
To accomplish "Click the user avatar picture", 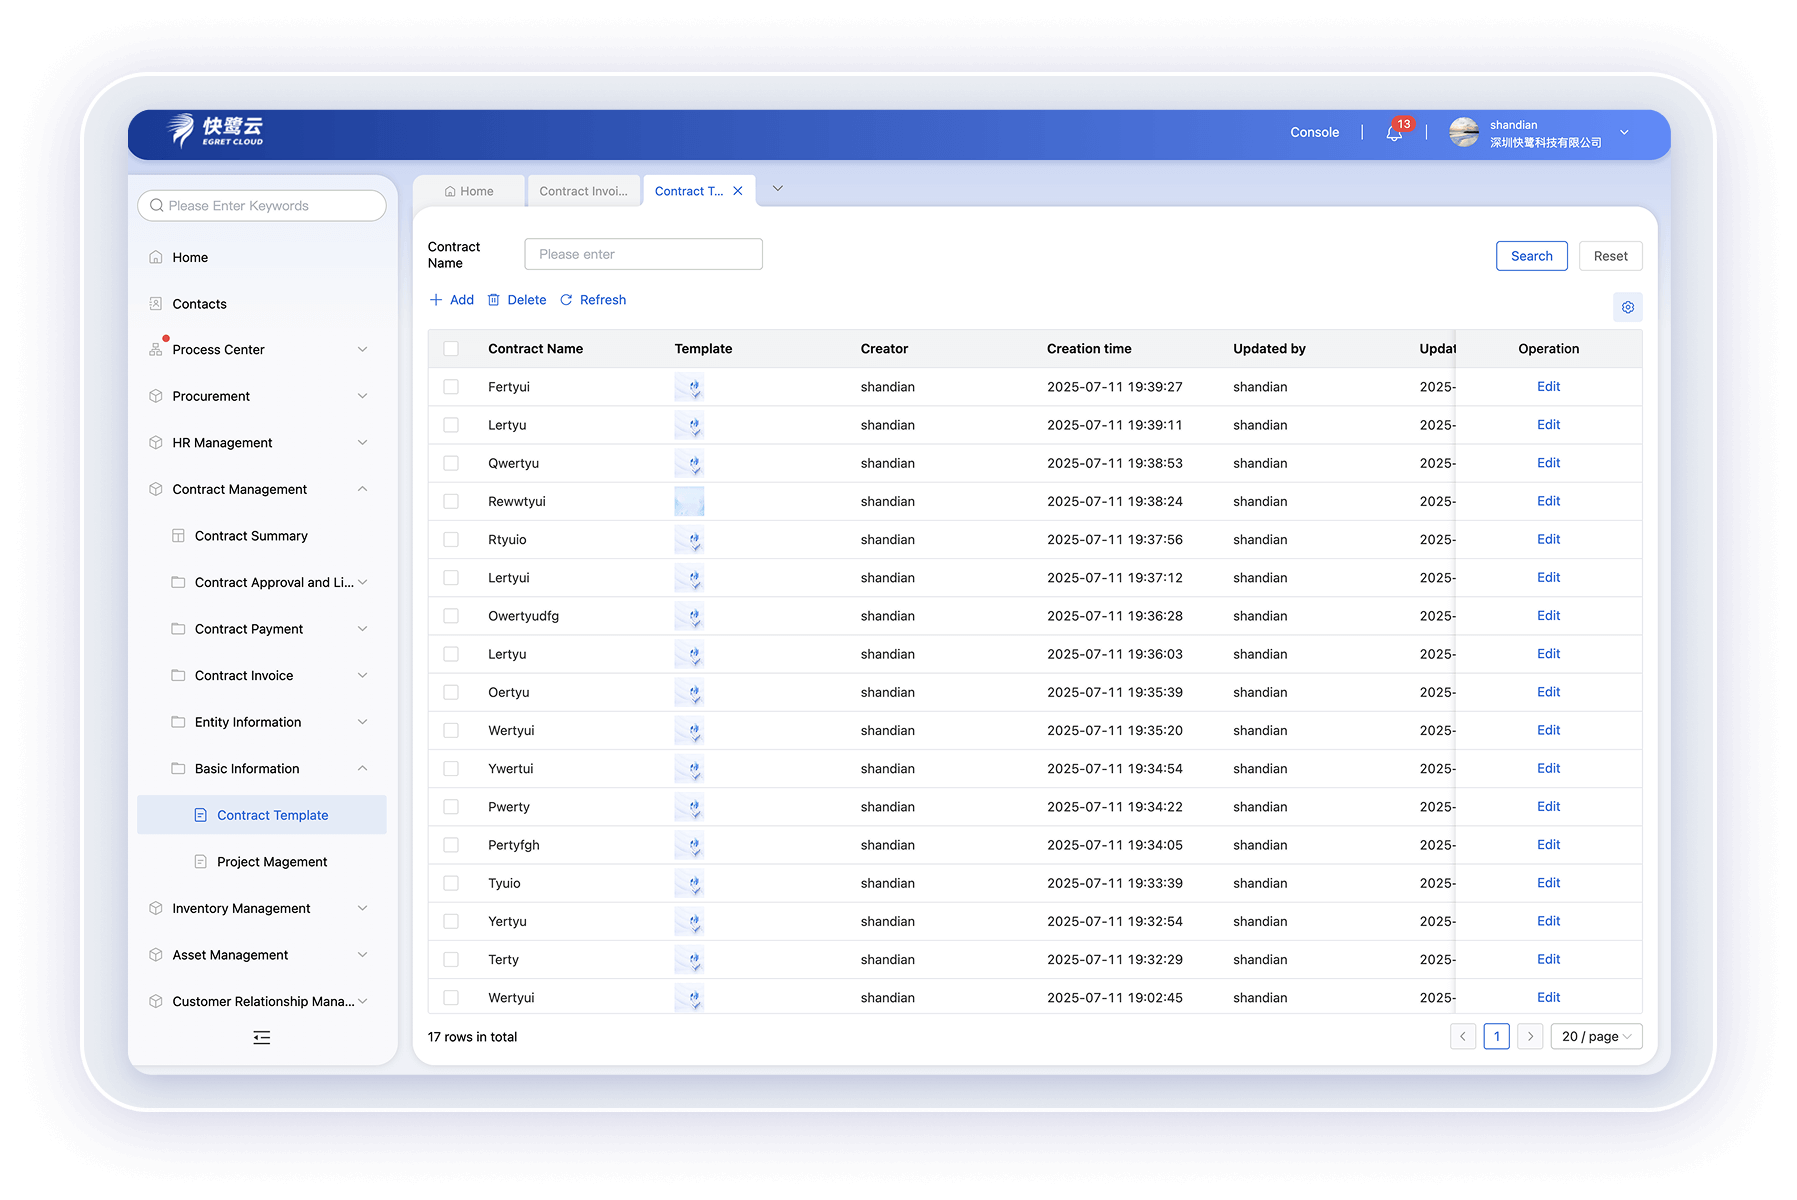I will (x=1464, y=133).
